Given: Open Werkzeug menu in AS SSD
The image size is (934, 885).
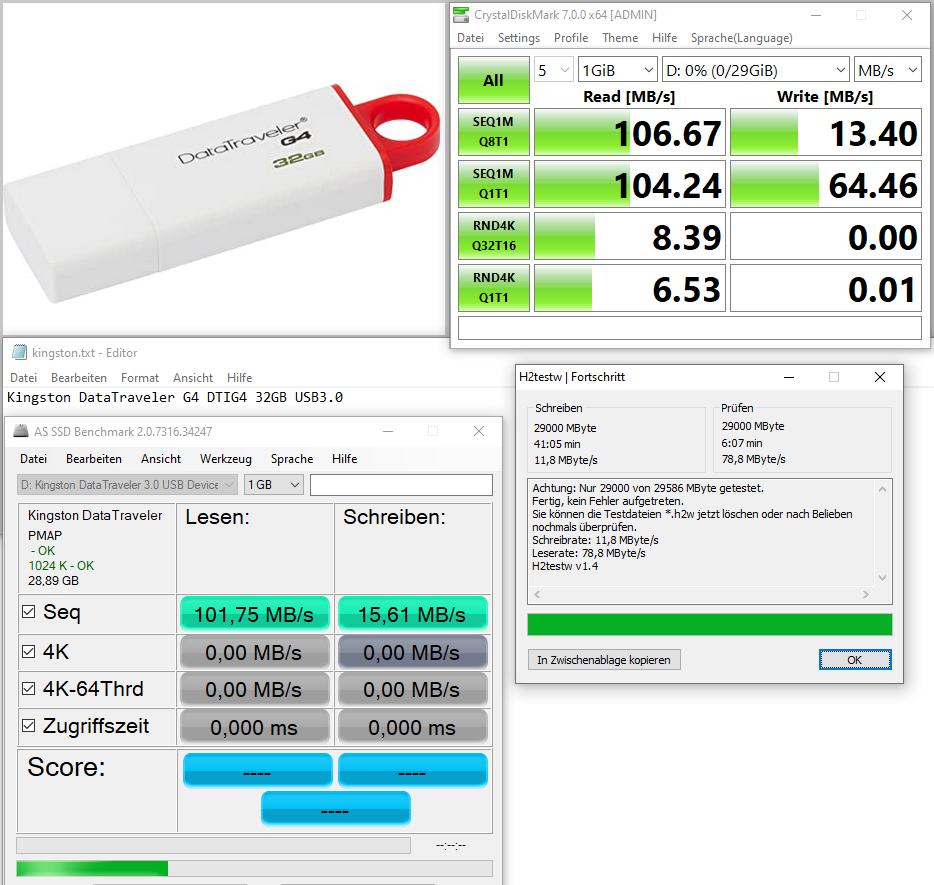Looking at the screenshot, I should (226, 459).
